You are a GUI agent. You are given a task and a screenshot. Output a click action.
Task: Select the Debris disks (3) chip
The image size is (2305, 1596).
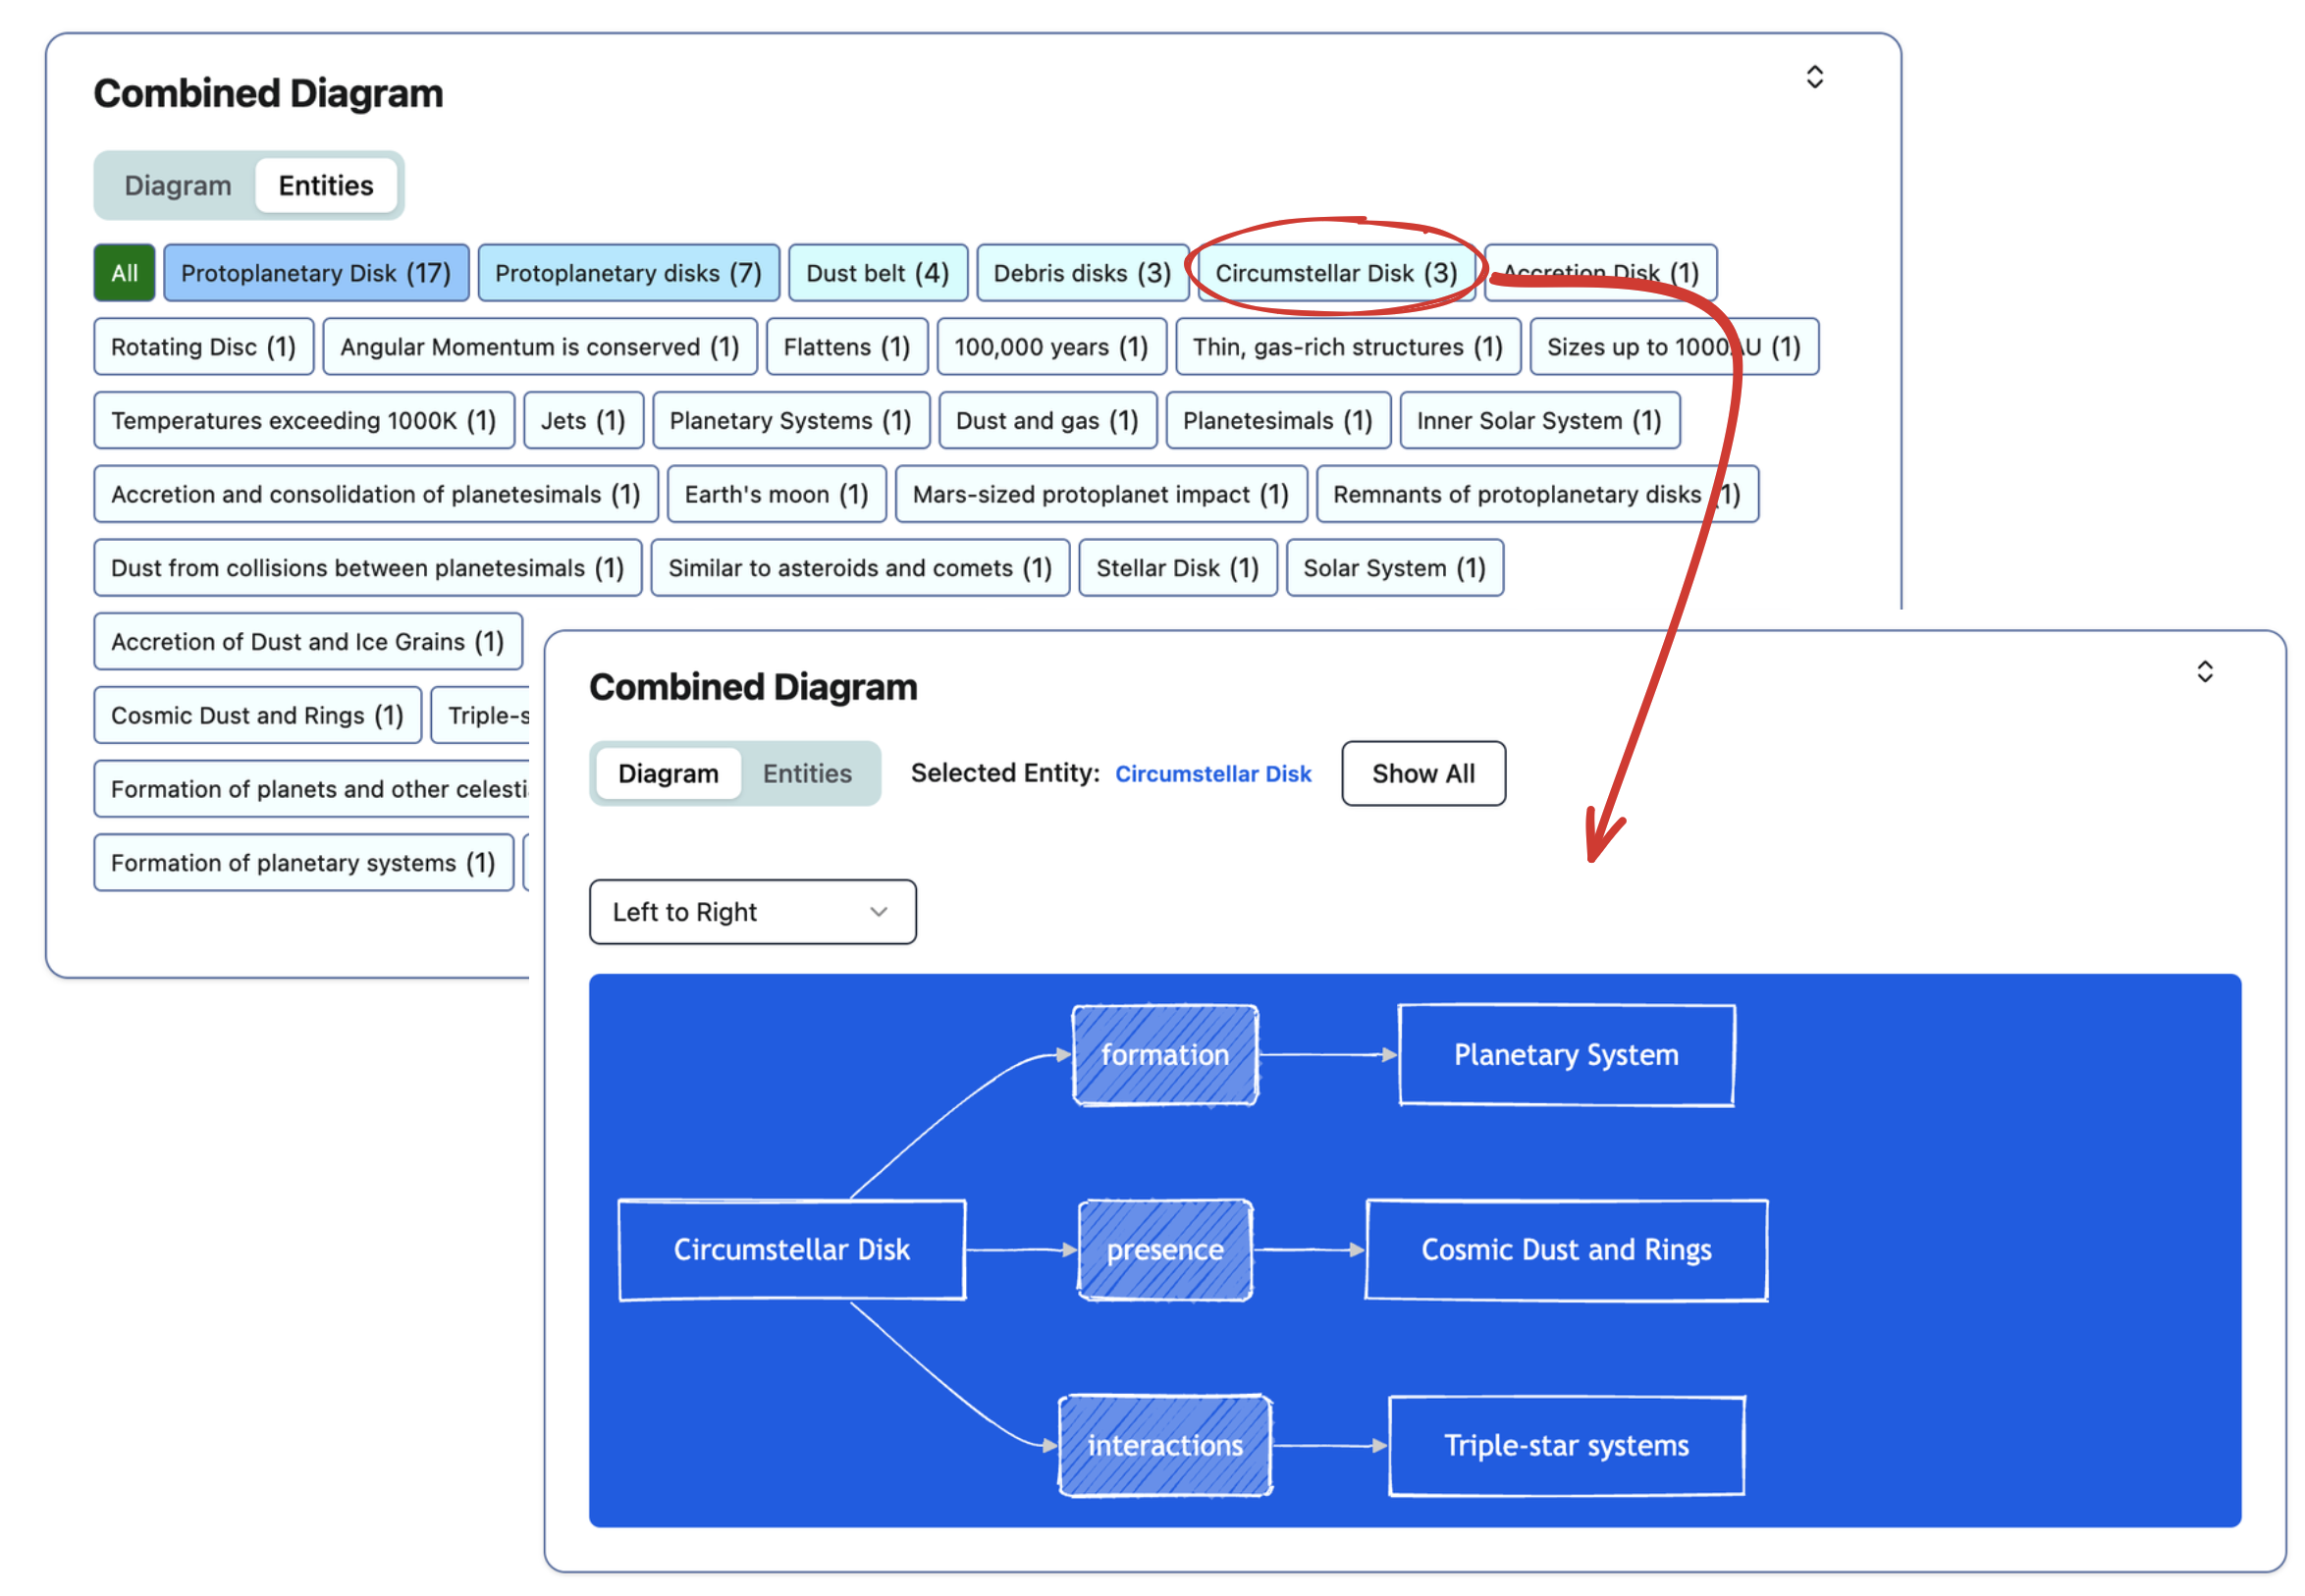click(1081, 273)
